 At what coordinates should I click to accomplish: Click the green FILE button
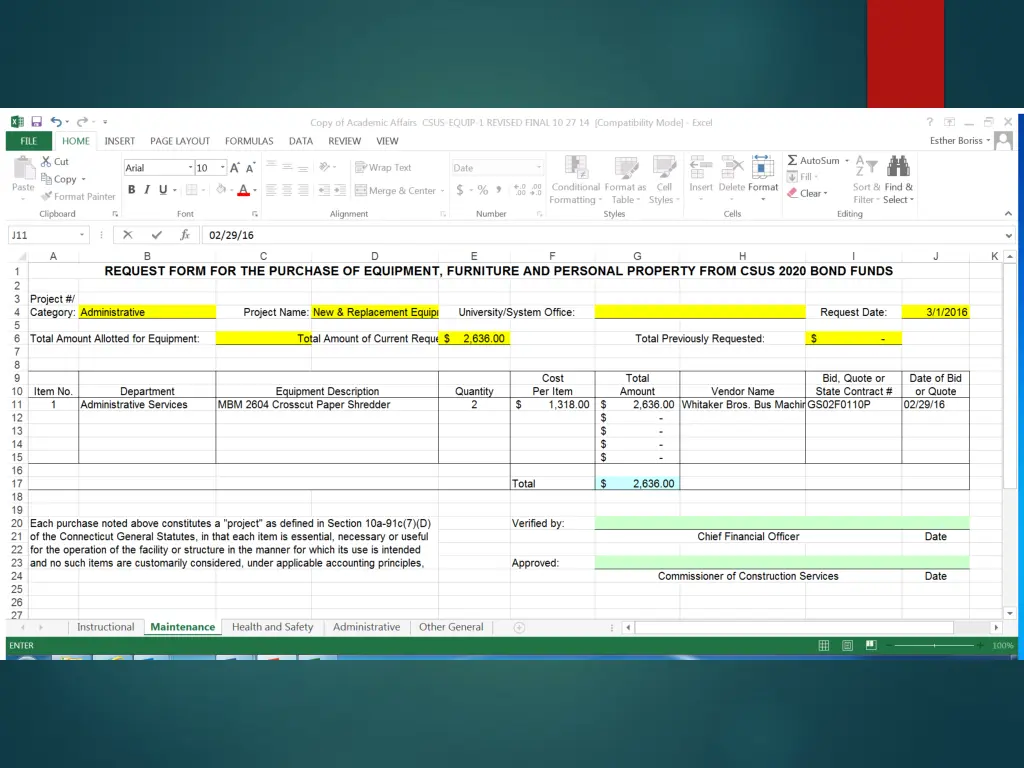tap(28, 141)
